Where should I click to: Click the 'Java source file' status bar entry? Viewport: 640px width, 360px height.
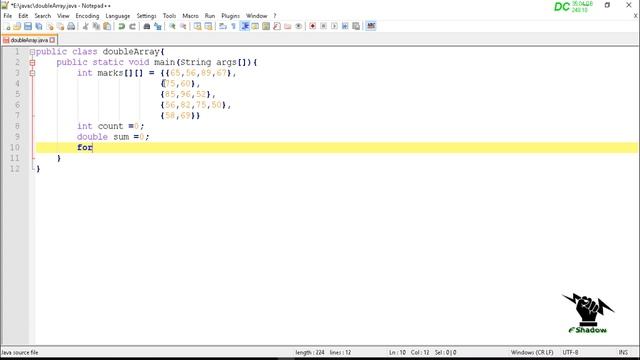pos(20,352)
